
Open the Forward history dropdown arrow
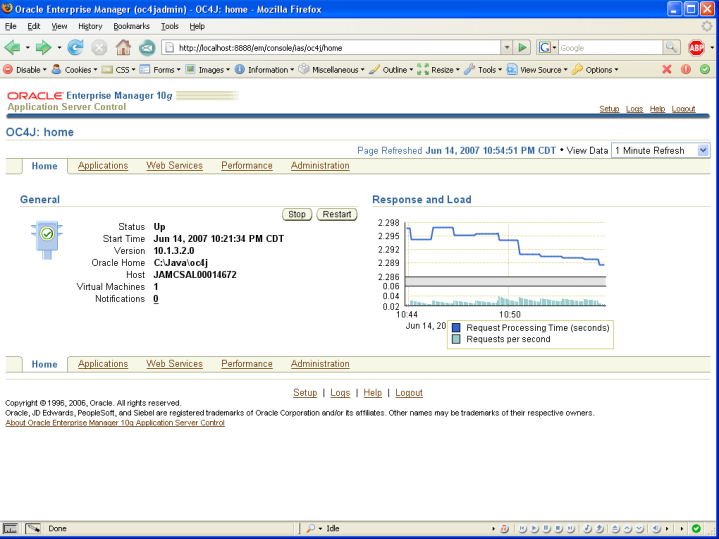click(x=59, y=47)
